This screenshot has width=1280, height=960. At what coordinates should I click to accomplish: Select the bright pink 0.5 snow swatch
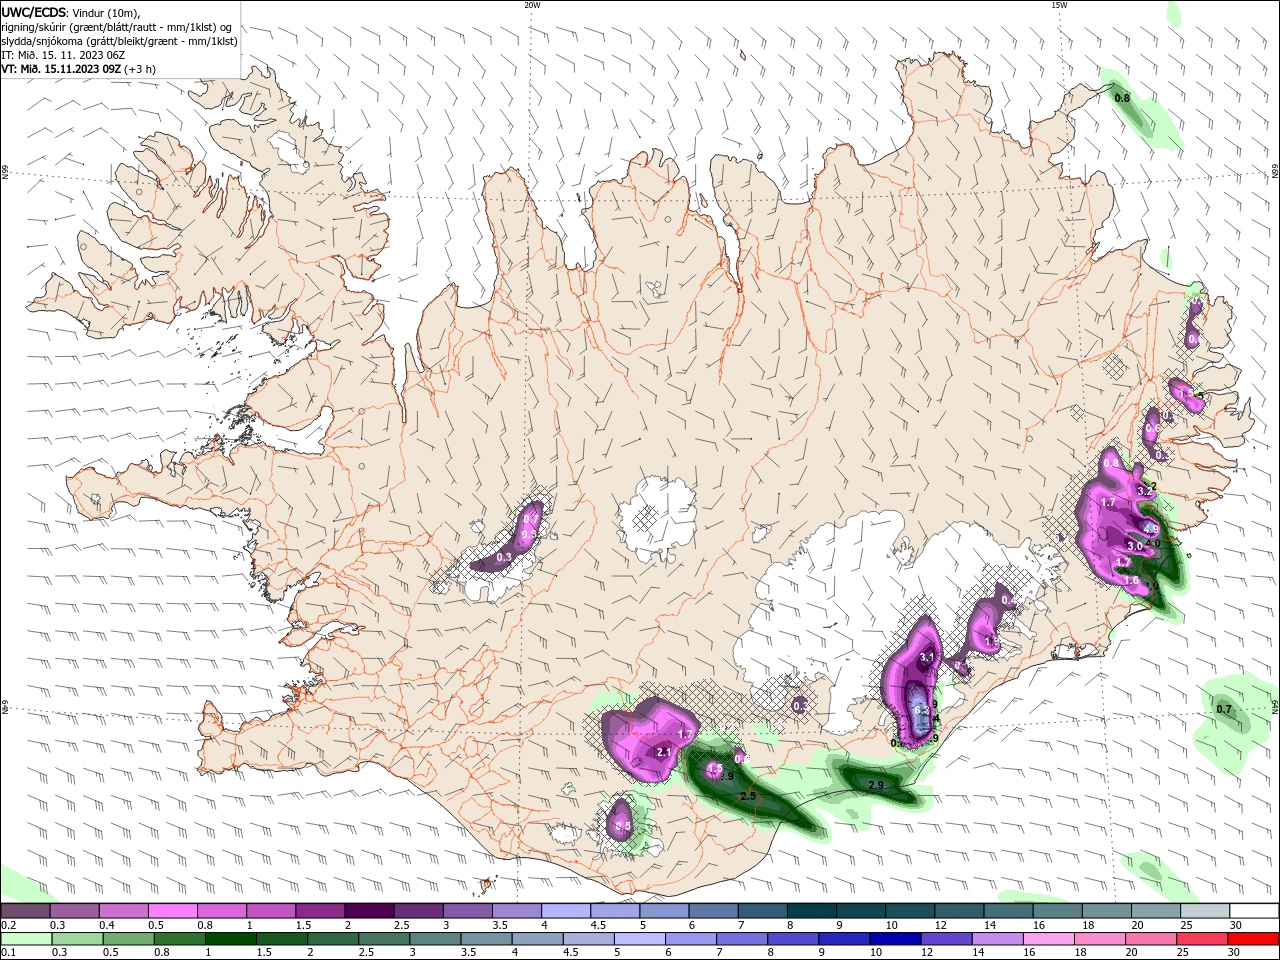coord(173,911)
